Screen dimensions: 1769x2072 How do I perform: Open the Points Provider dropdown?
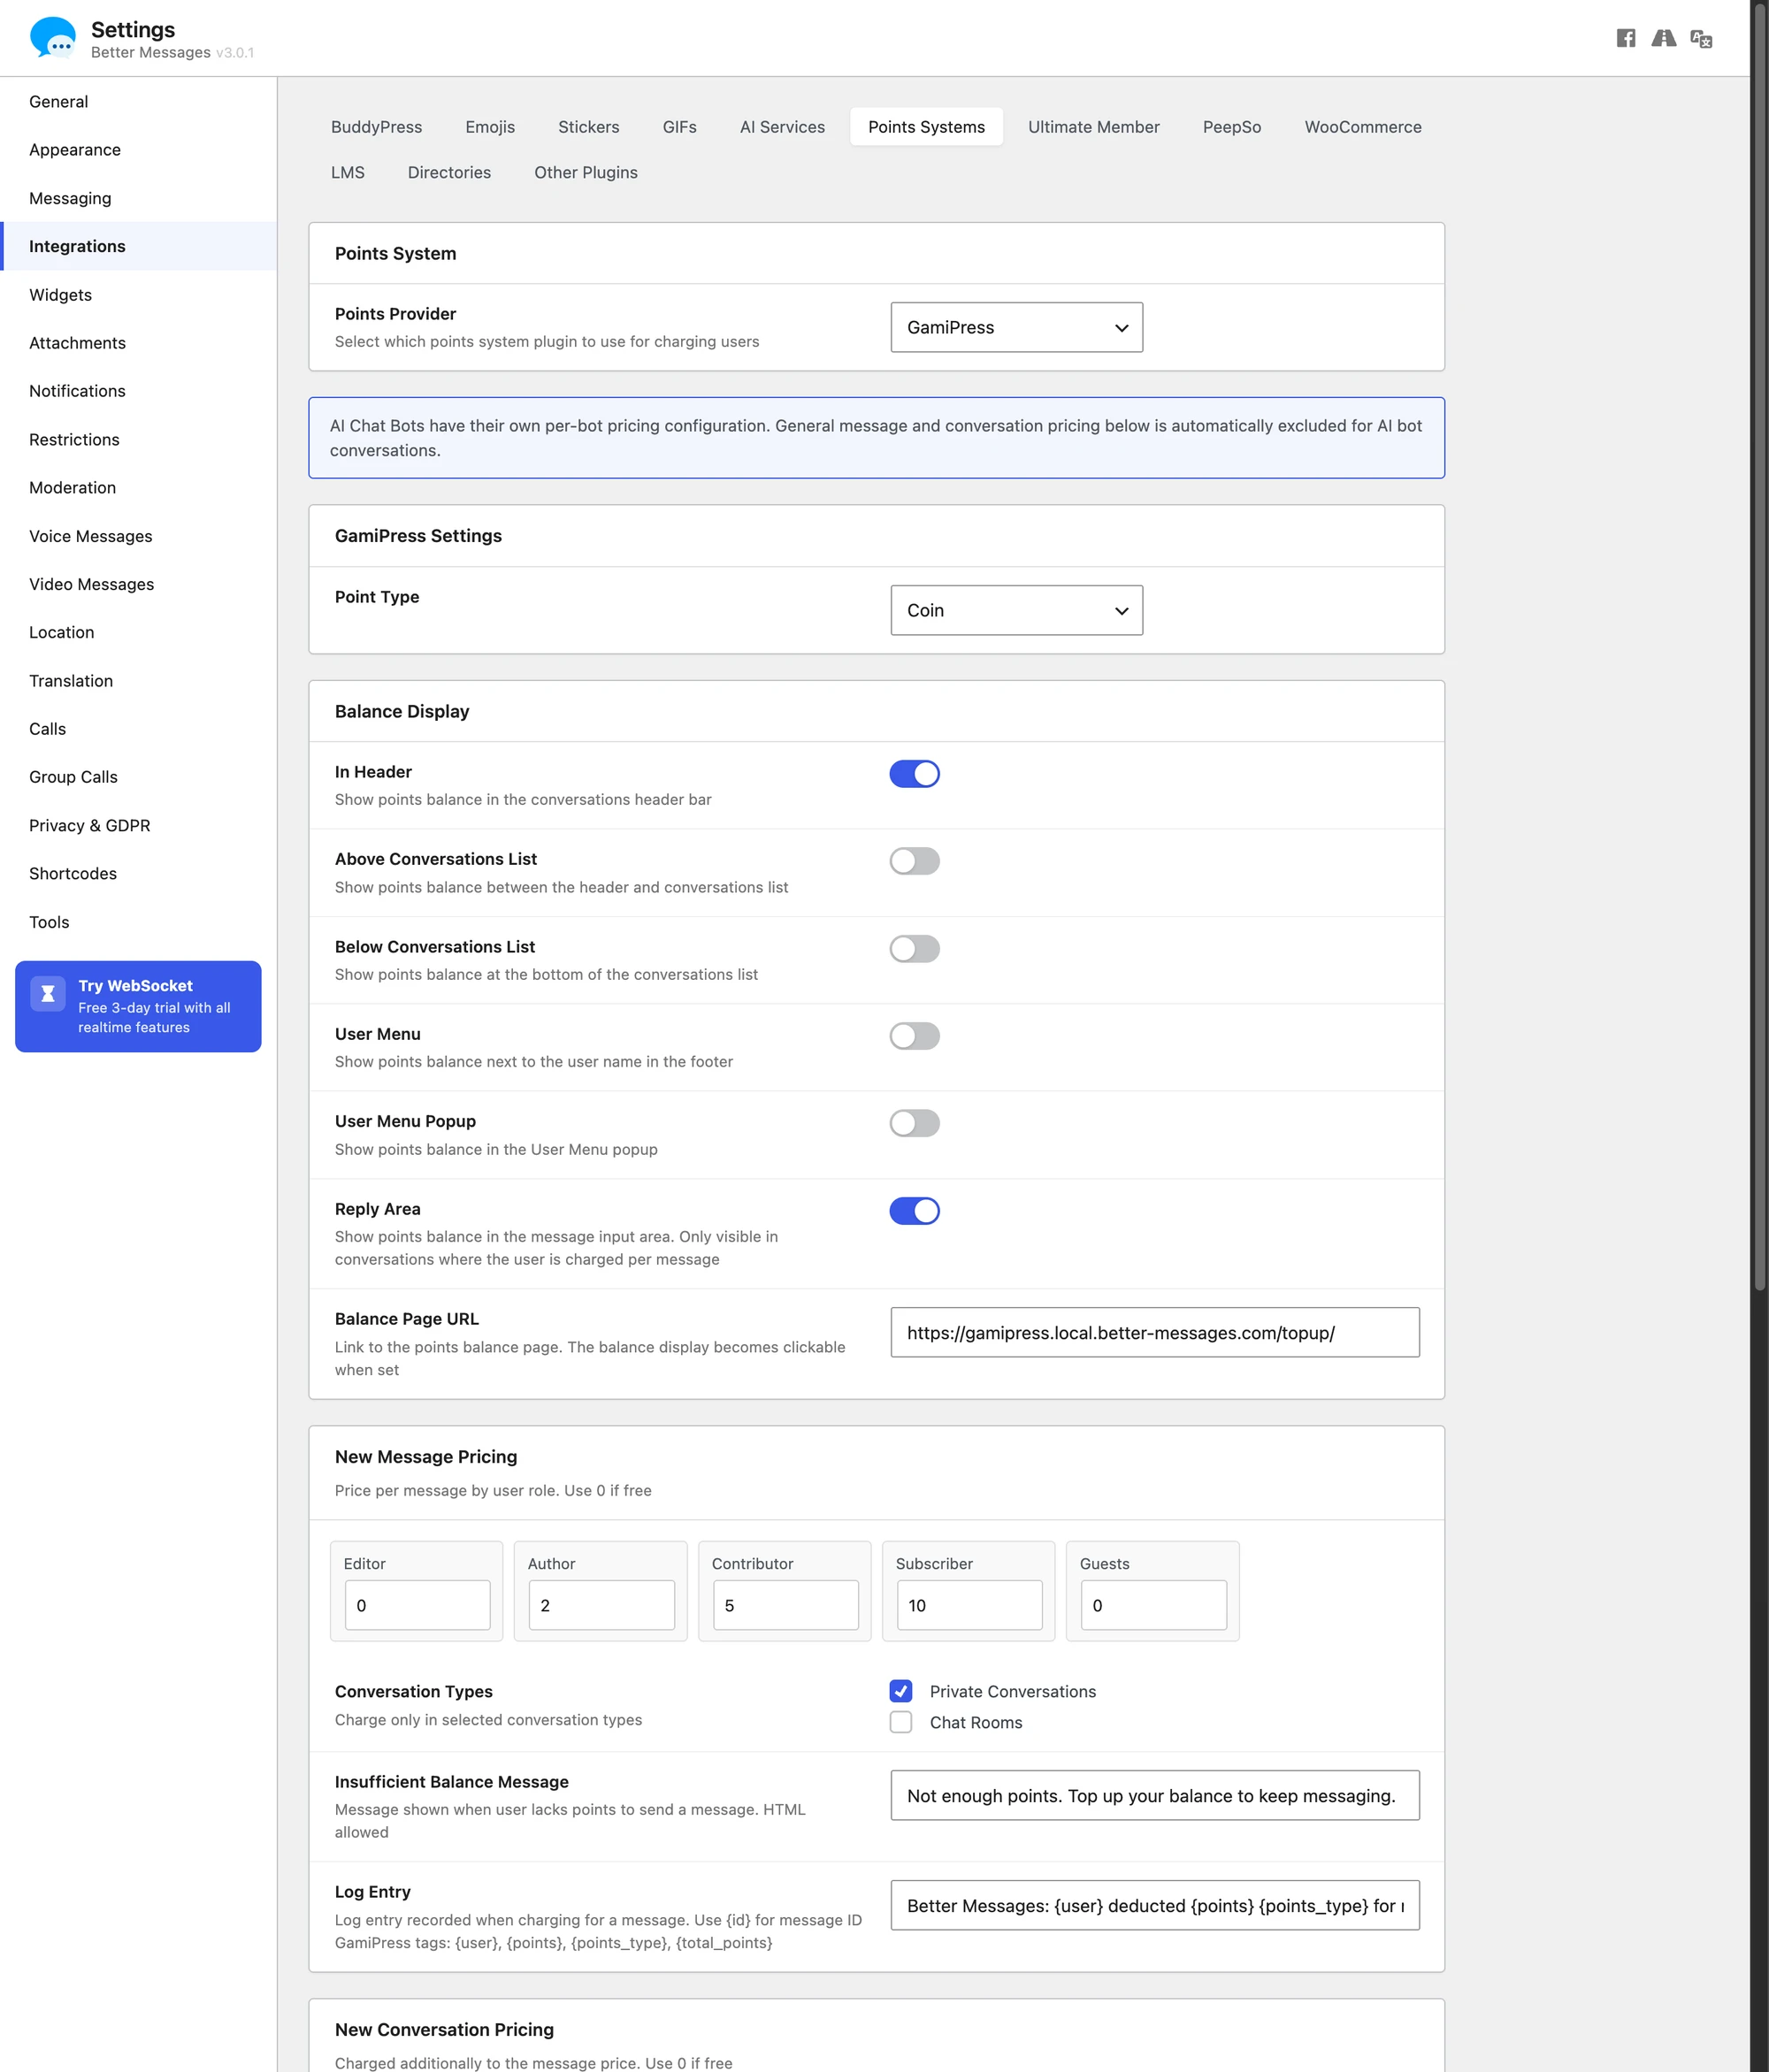coord(1016,327)
